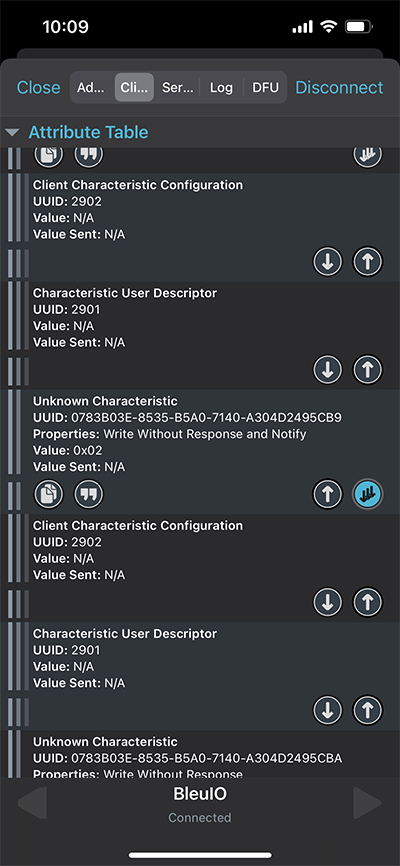
Task: Disconnect from the BleuIO device
Action: [339, 87]
